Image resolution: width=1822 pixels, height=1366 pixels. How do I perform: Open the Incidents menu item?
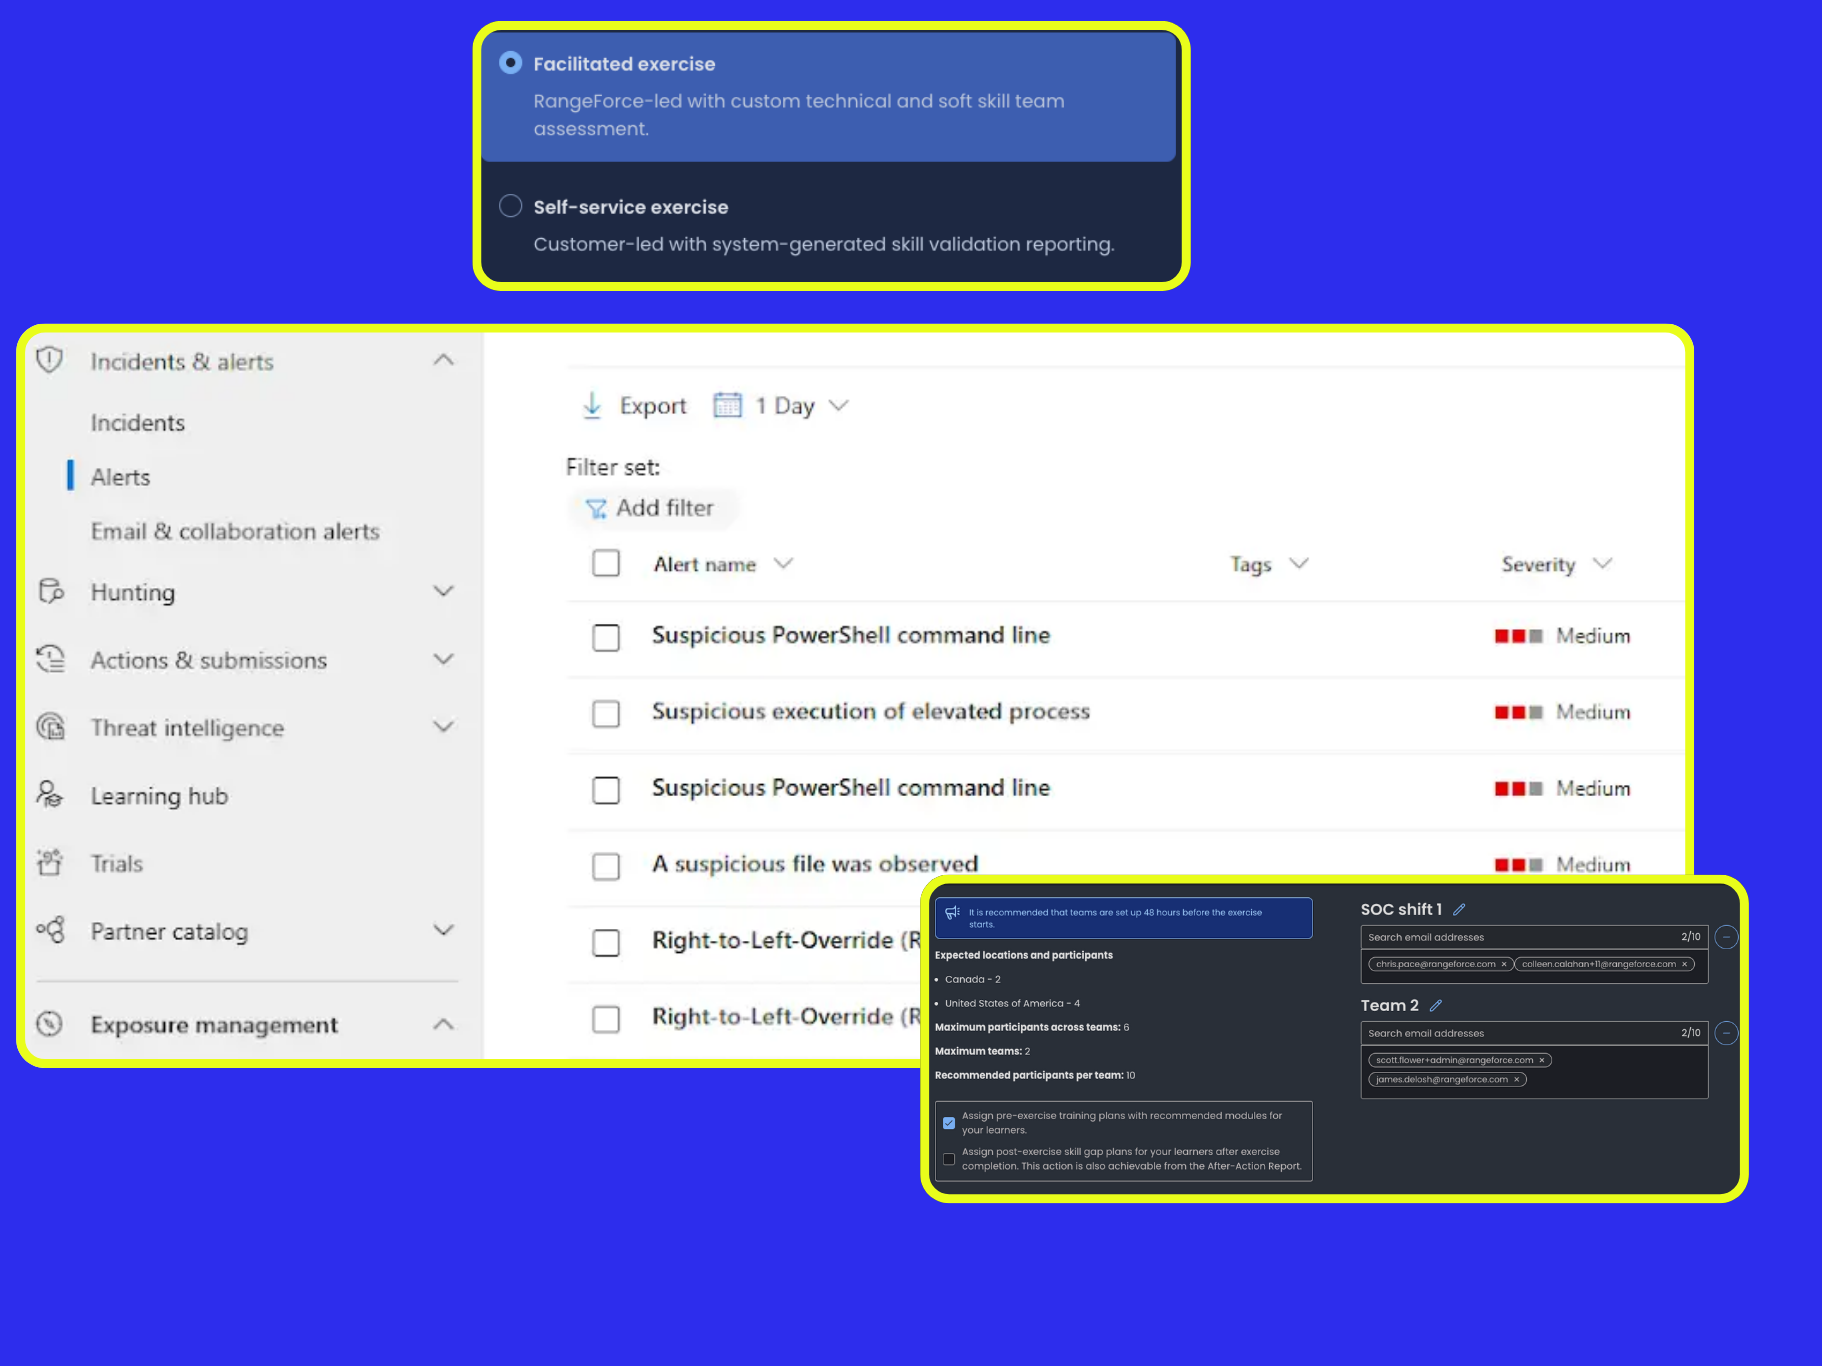click(138, 423)
